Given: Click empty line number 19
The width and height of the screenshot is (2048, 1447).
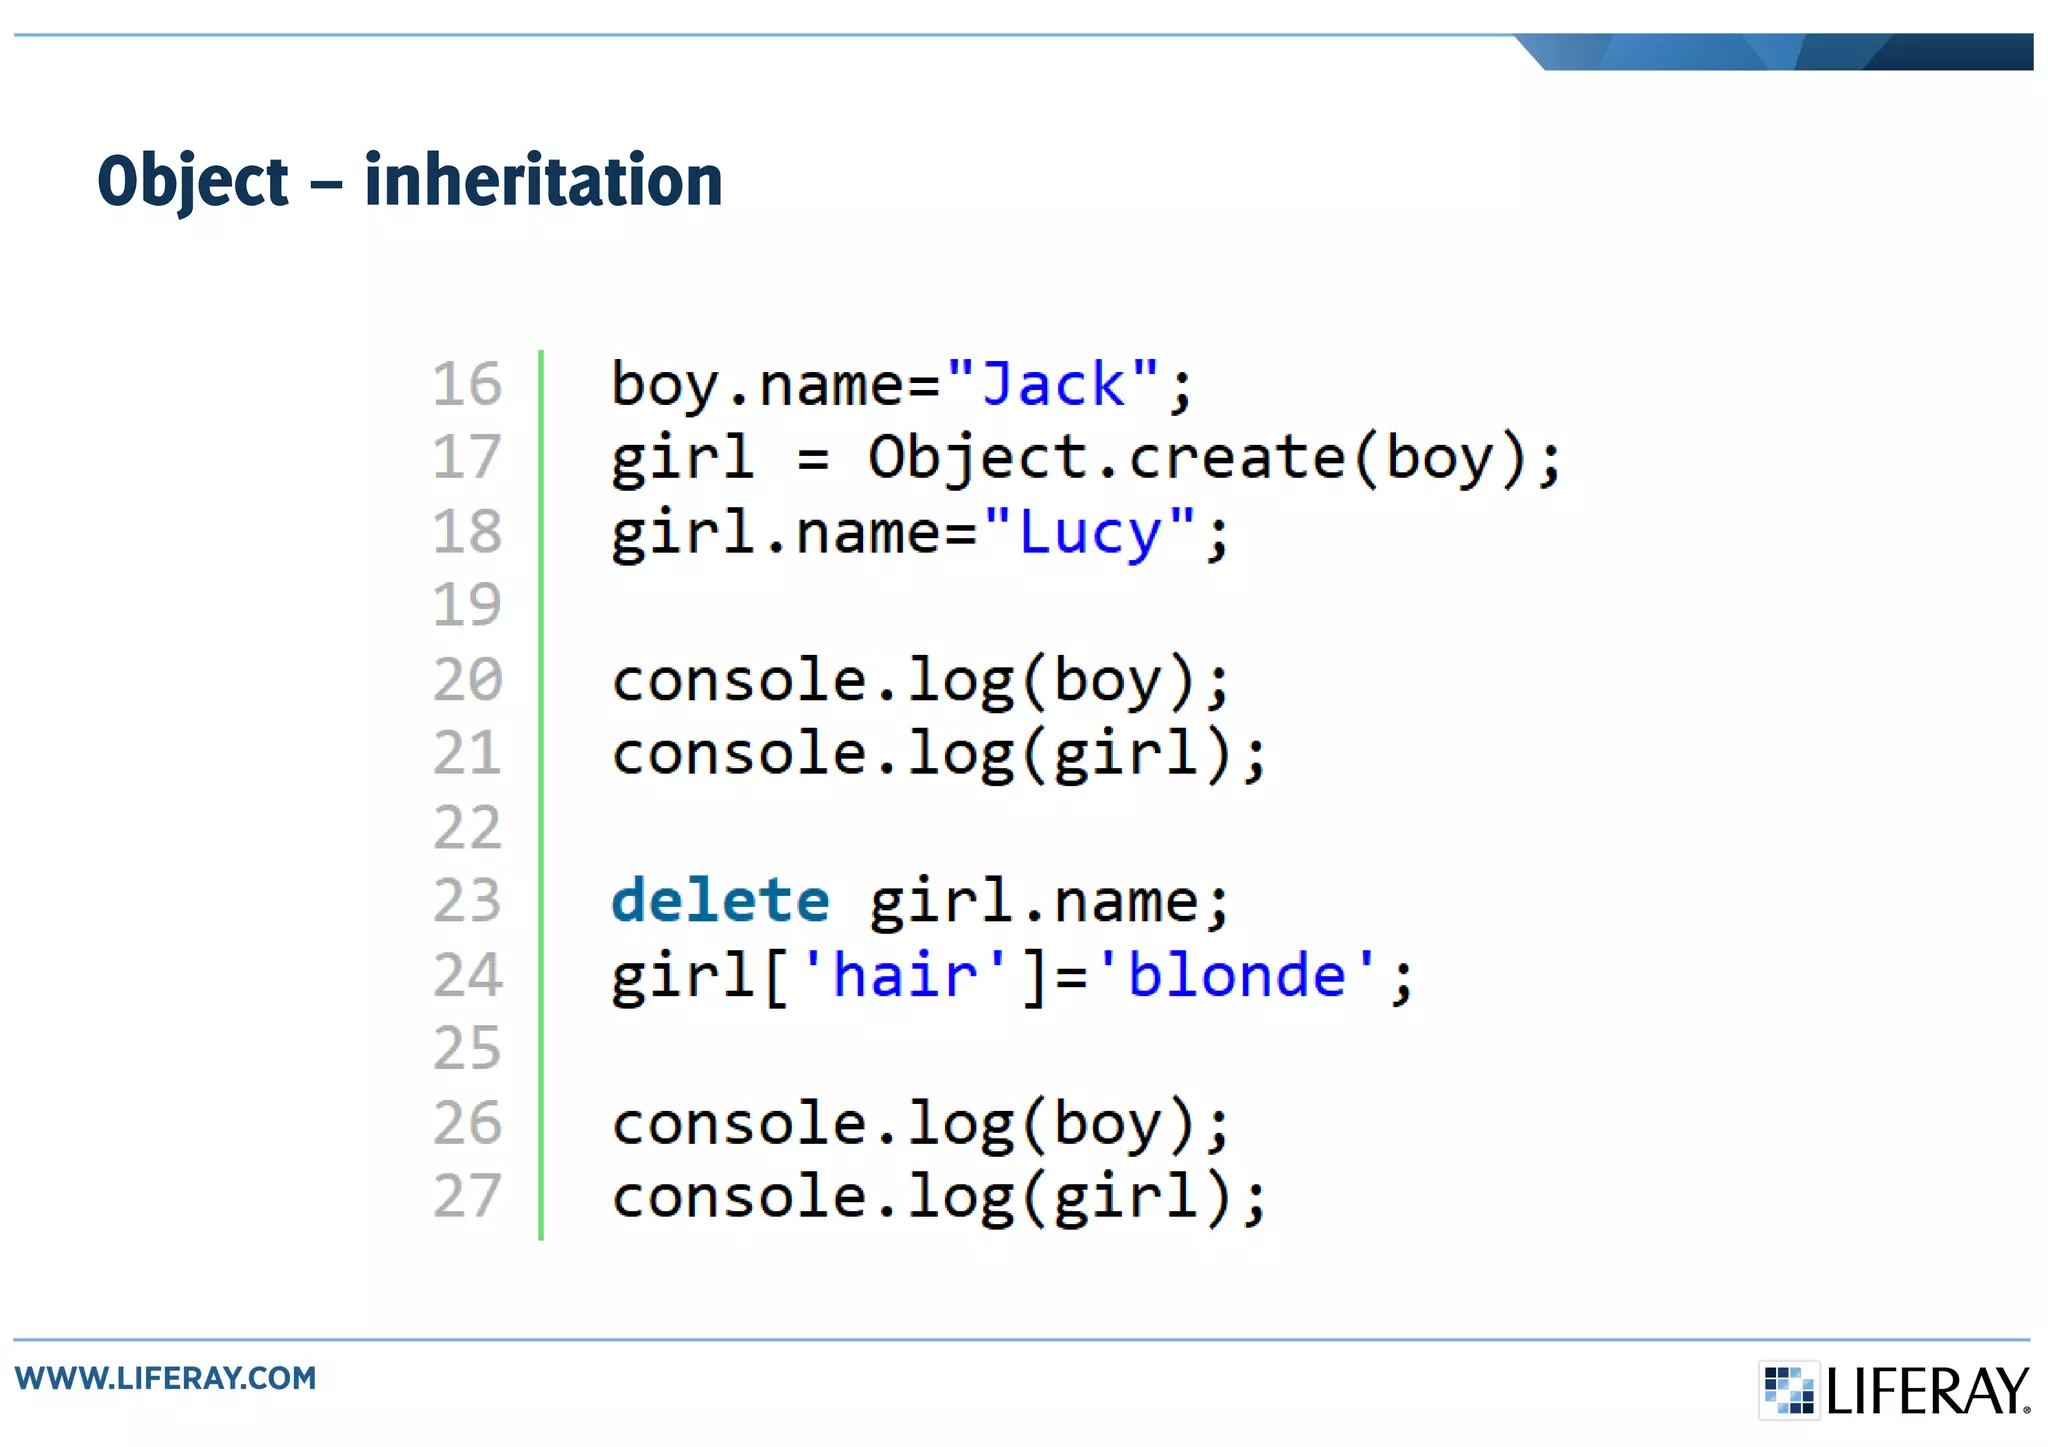Looking at the screenshot, I should tap(466, 606).
